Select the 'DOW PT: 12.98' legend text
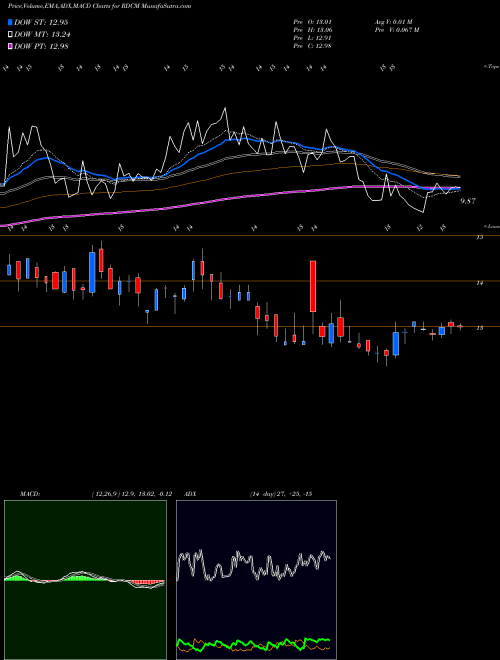 (x=41, y=46)
